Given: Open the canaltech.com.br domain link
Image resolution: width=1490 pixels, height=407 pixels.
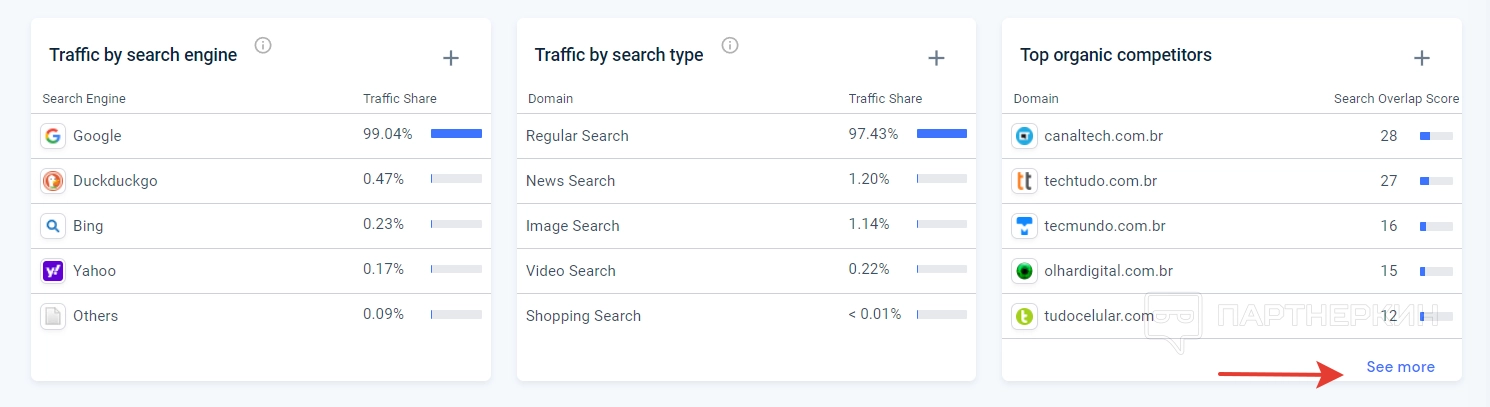Looking at the screenshot, I should (x=1103, y=136).
